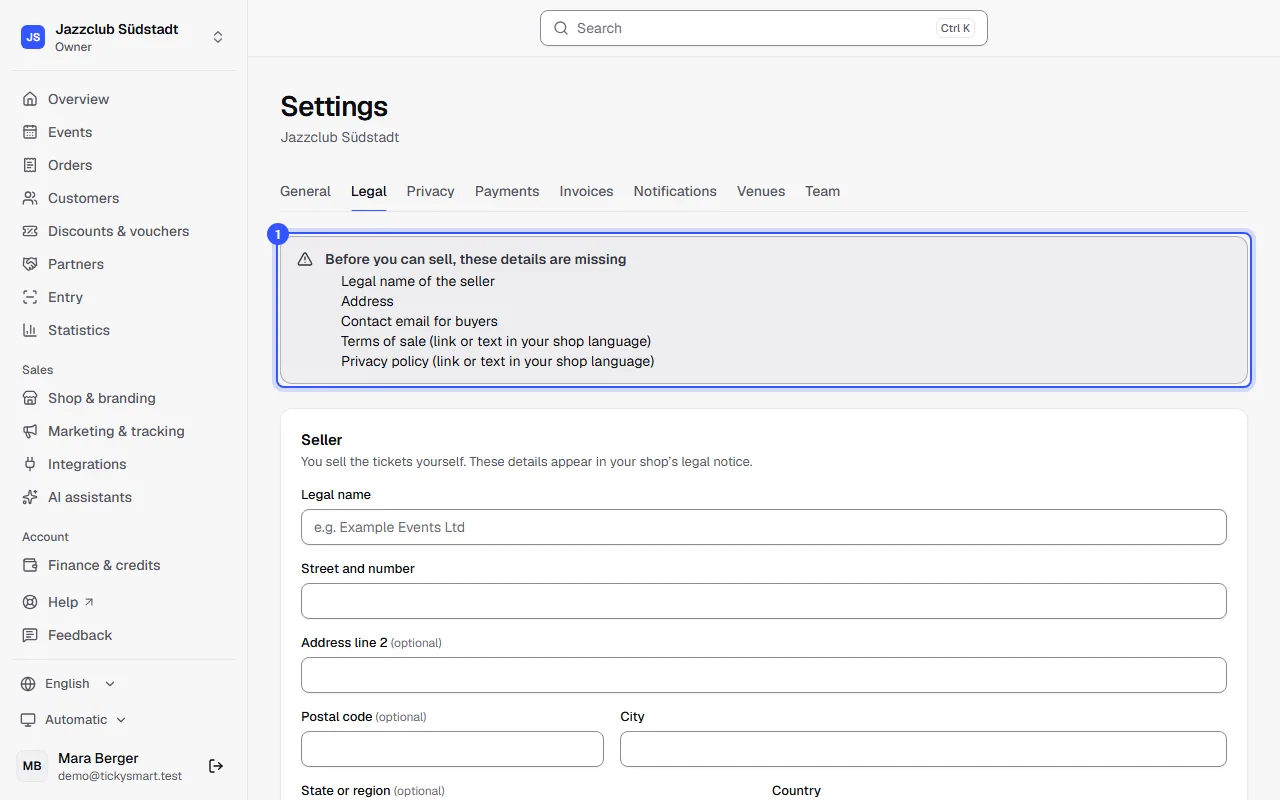The height and width of the screenshot is (800, 1280).
Task: Open the Help link in sidebar
Action: (x=124, y=602)
